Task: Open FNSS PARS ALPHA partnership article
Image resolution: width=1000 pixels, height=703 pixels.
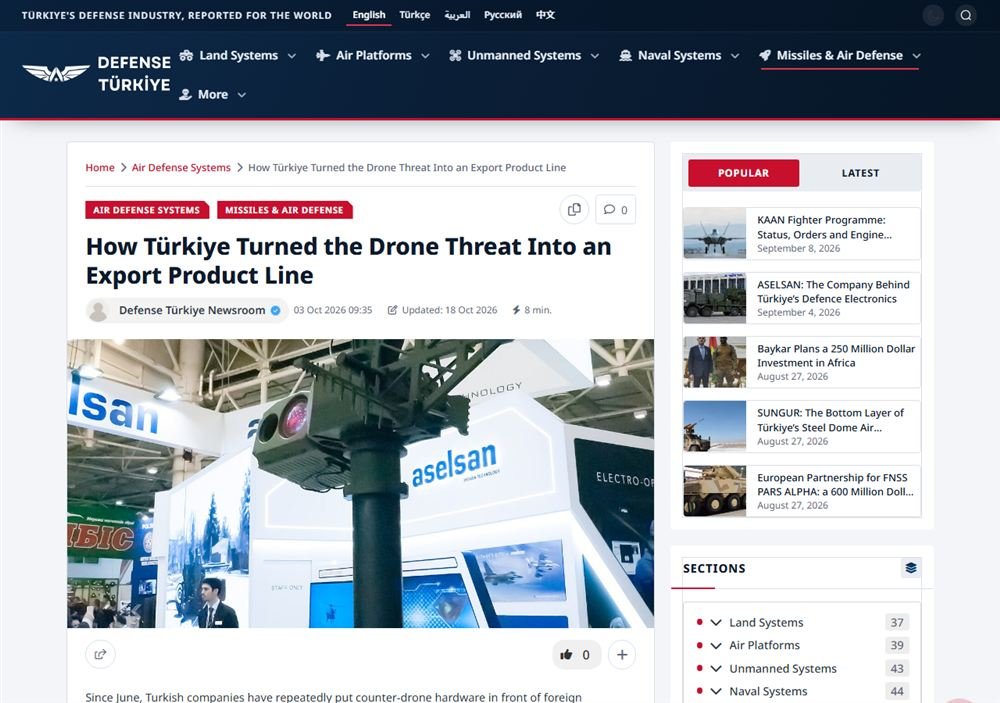Action: tap(835, 484)
